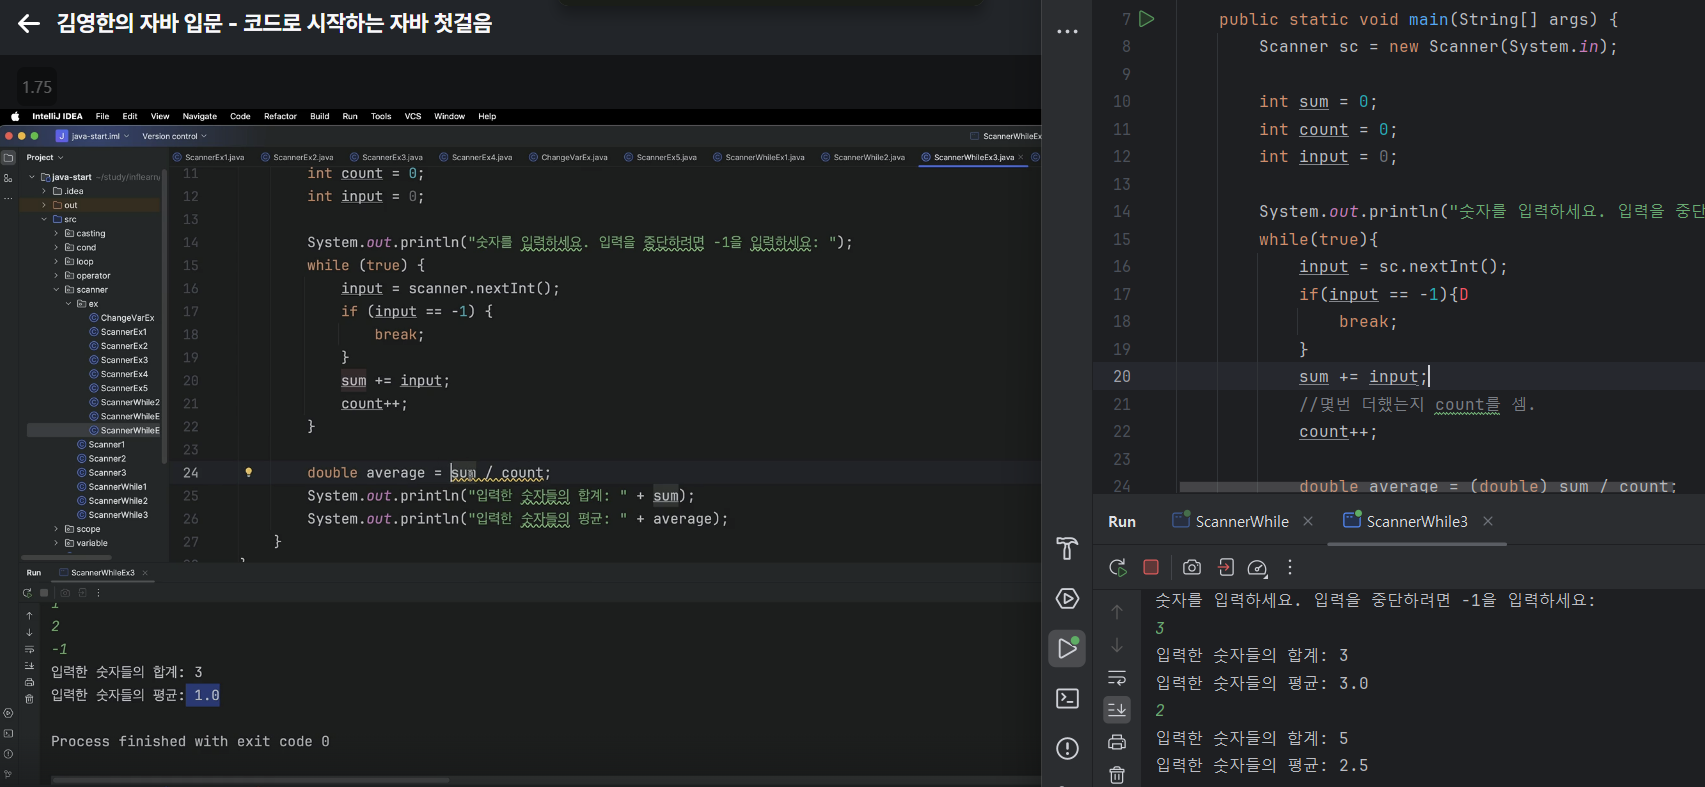Viewport: 1705px width, 787px height.
Task: Expand the out folder in project tree
Action: pos(44,205)
